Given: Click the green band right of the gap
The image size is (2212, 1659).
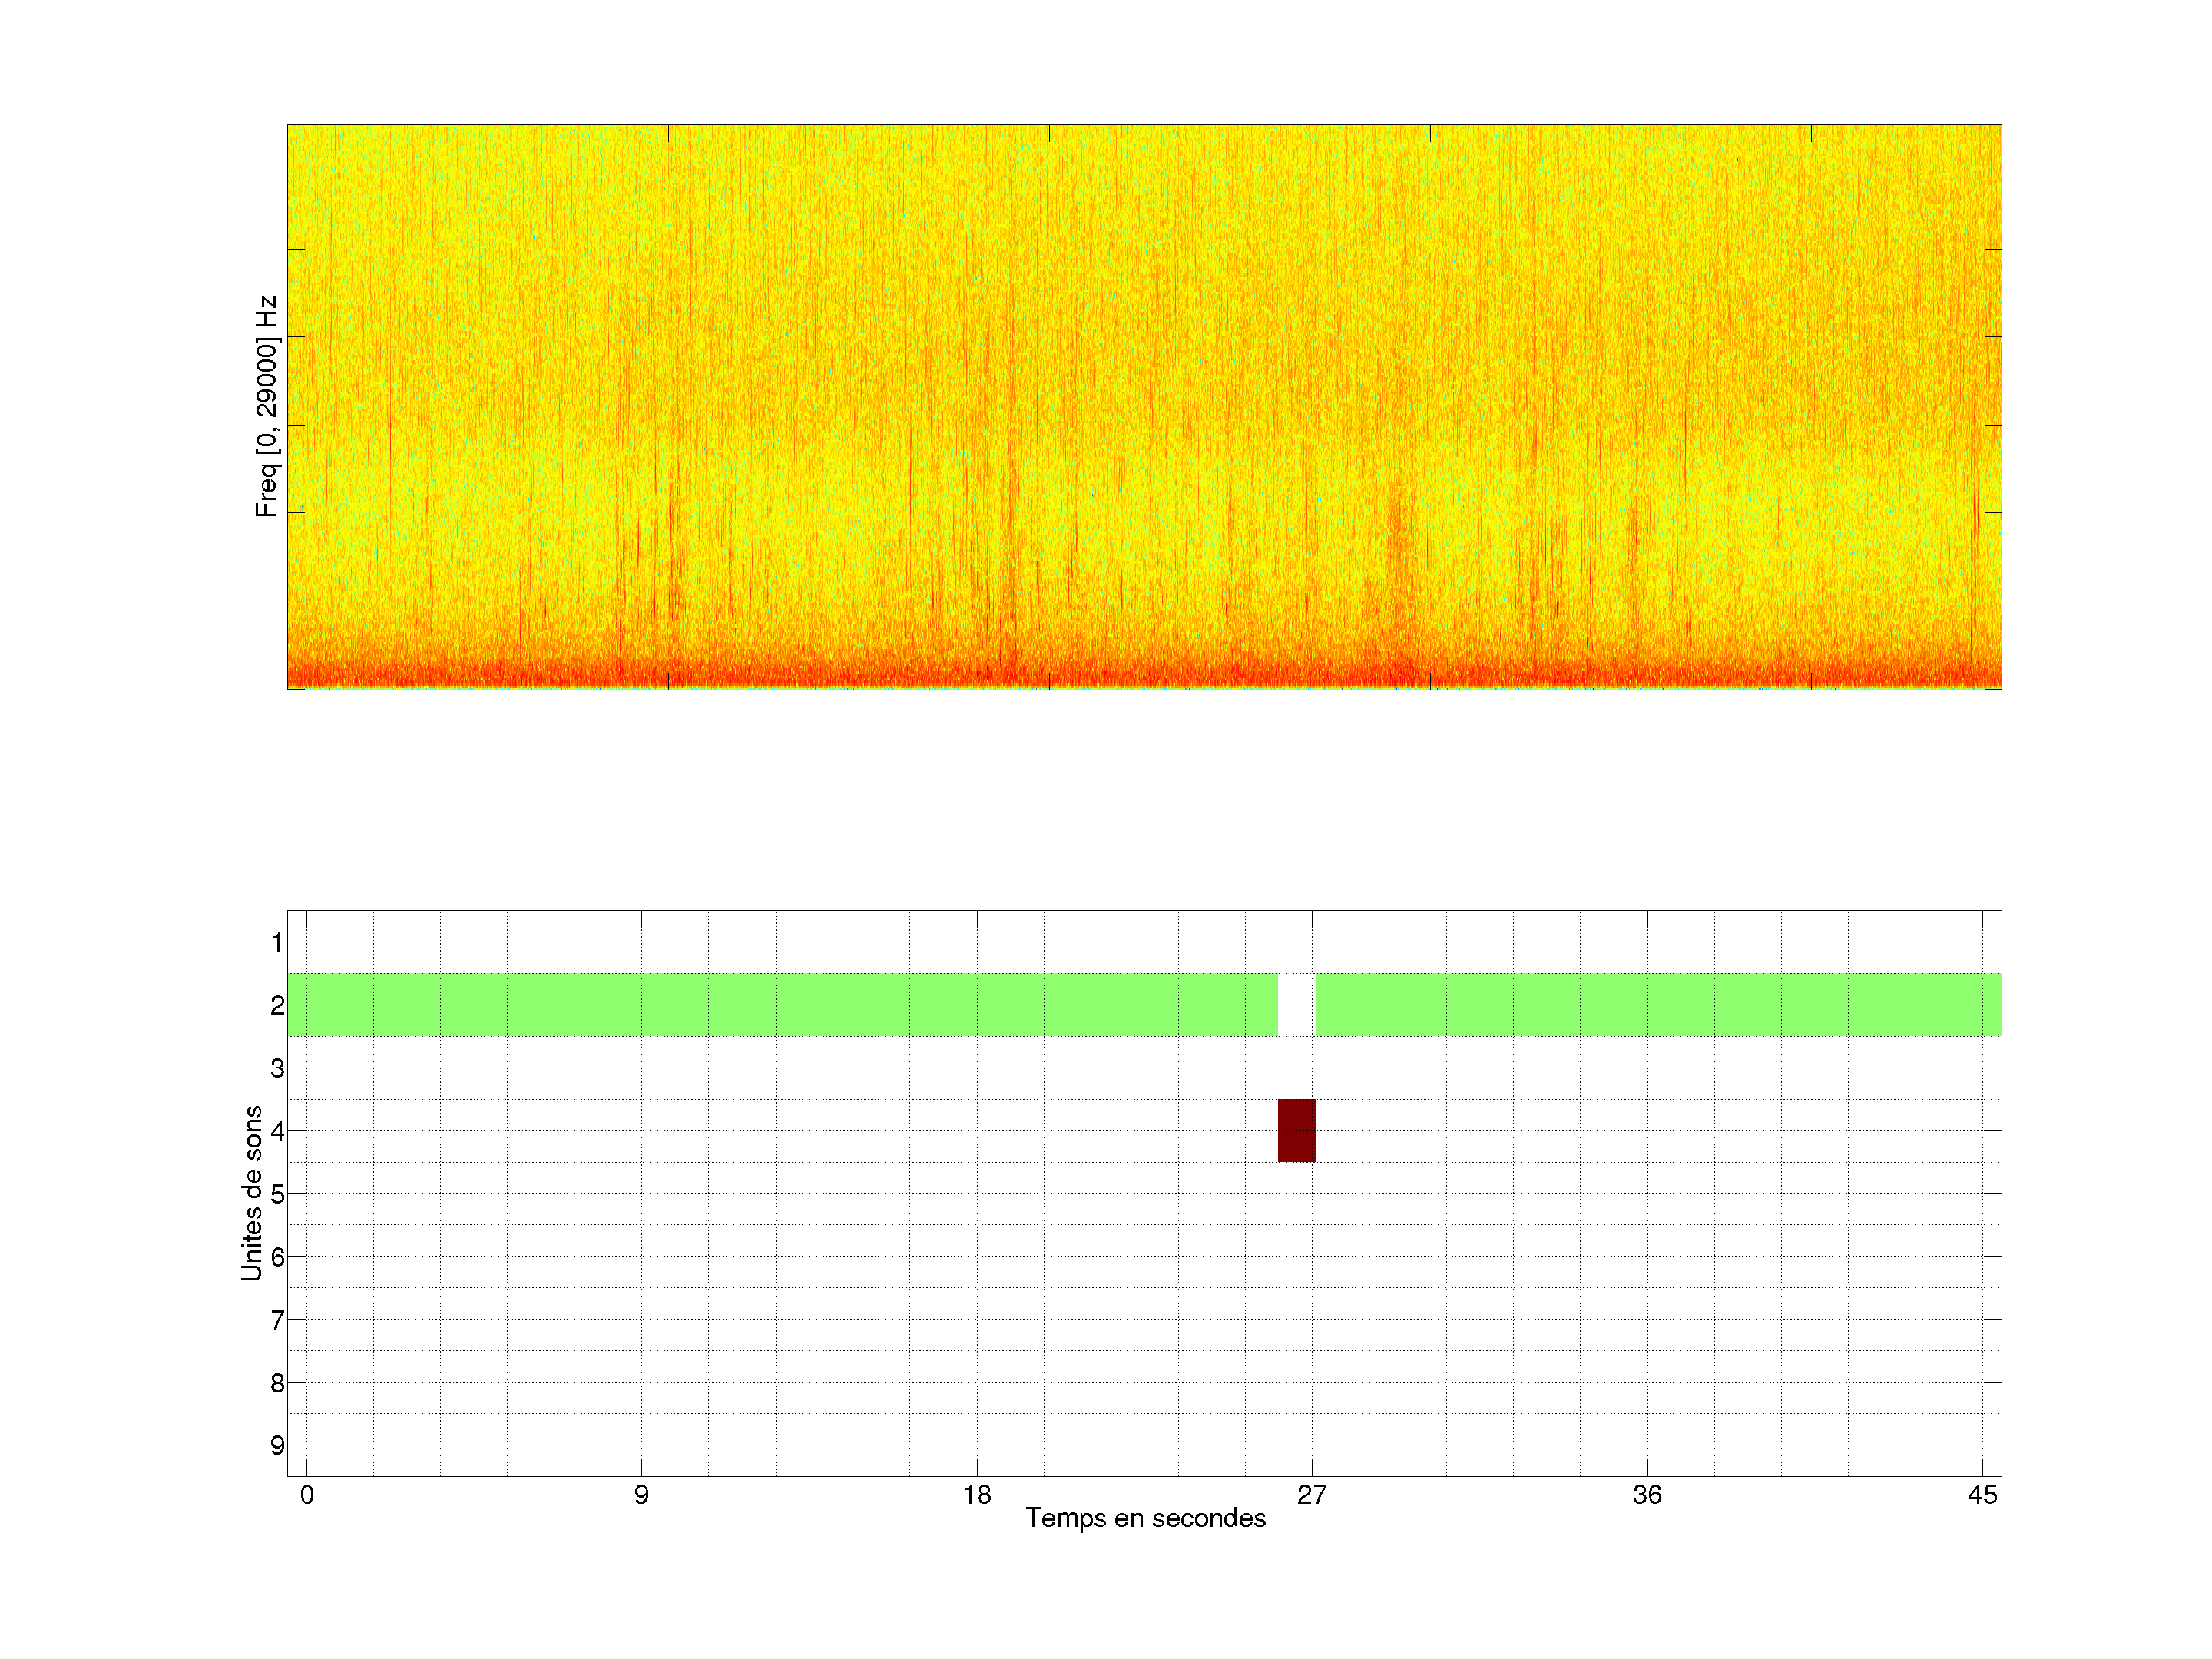Looking at the screenshot, I should [1658, 1004].
